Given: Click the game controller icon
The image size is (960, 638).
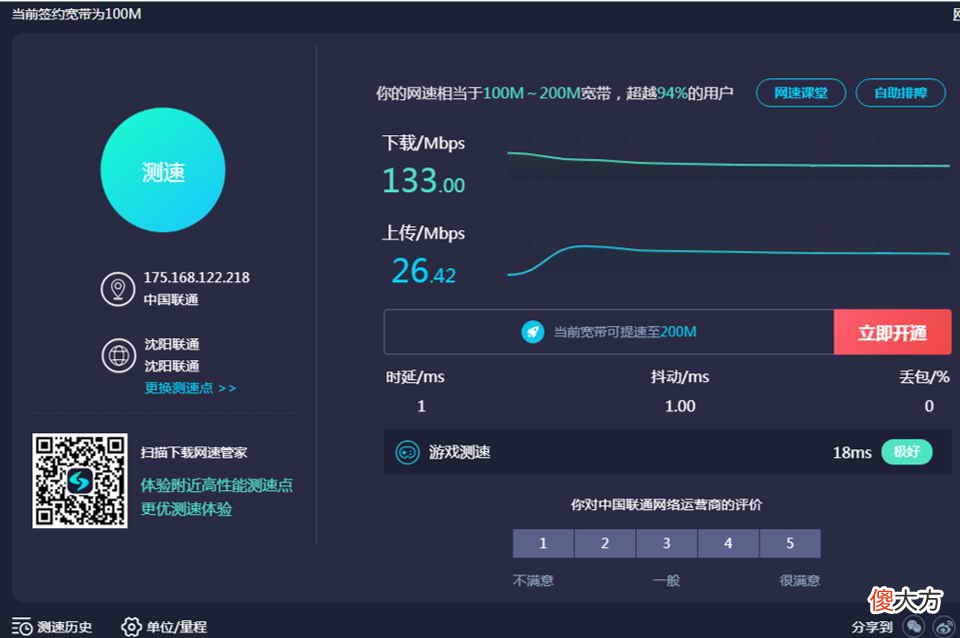Looking at the screenshot, I should pos(407,452).
